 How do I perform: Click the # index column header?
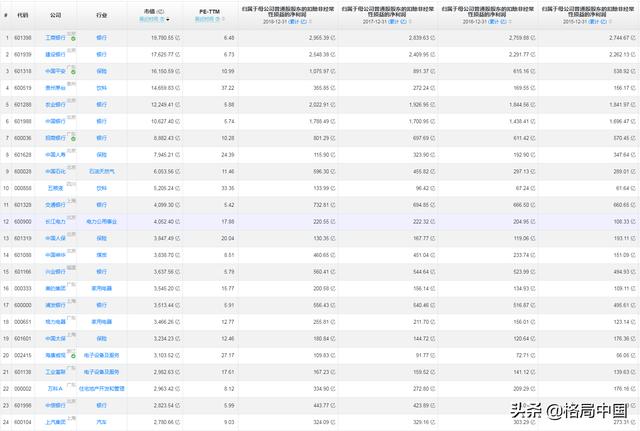pos(6,15)
